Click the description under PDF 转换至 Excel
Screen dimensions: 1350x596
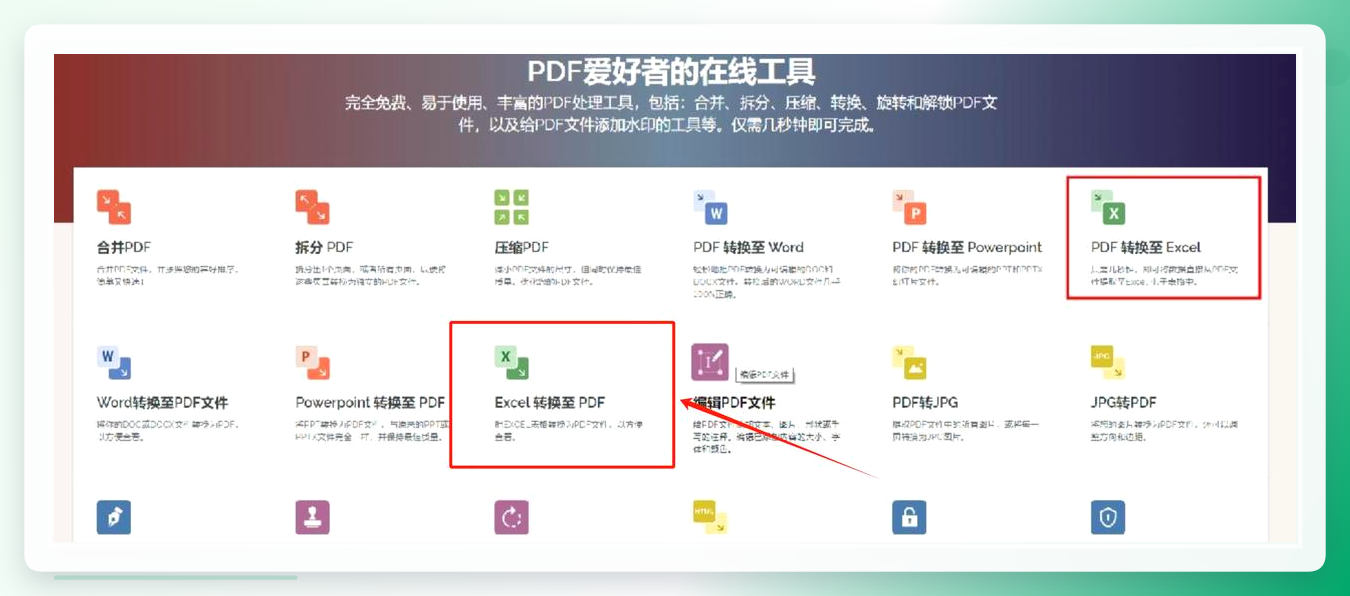1165,276
